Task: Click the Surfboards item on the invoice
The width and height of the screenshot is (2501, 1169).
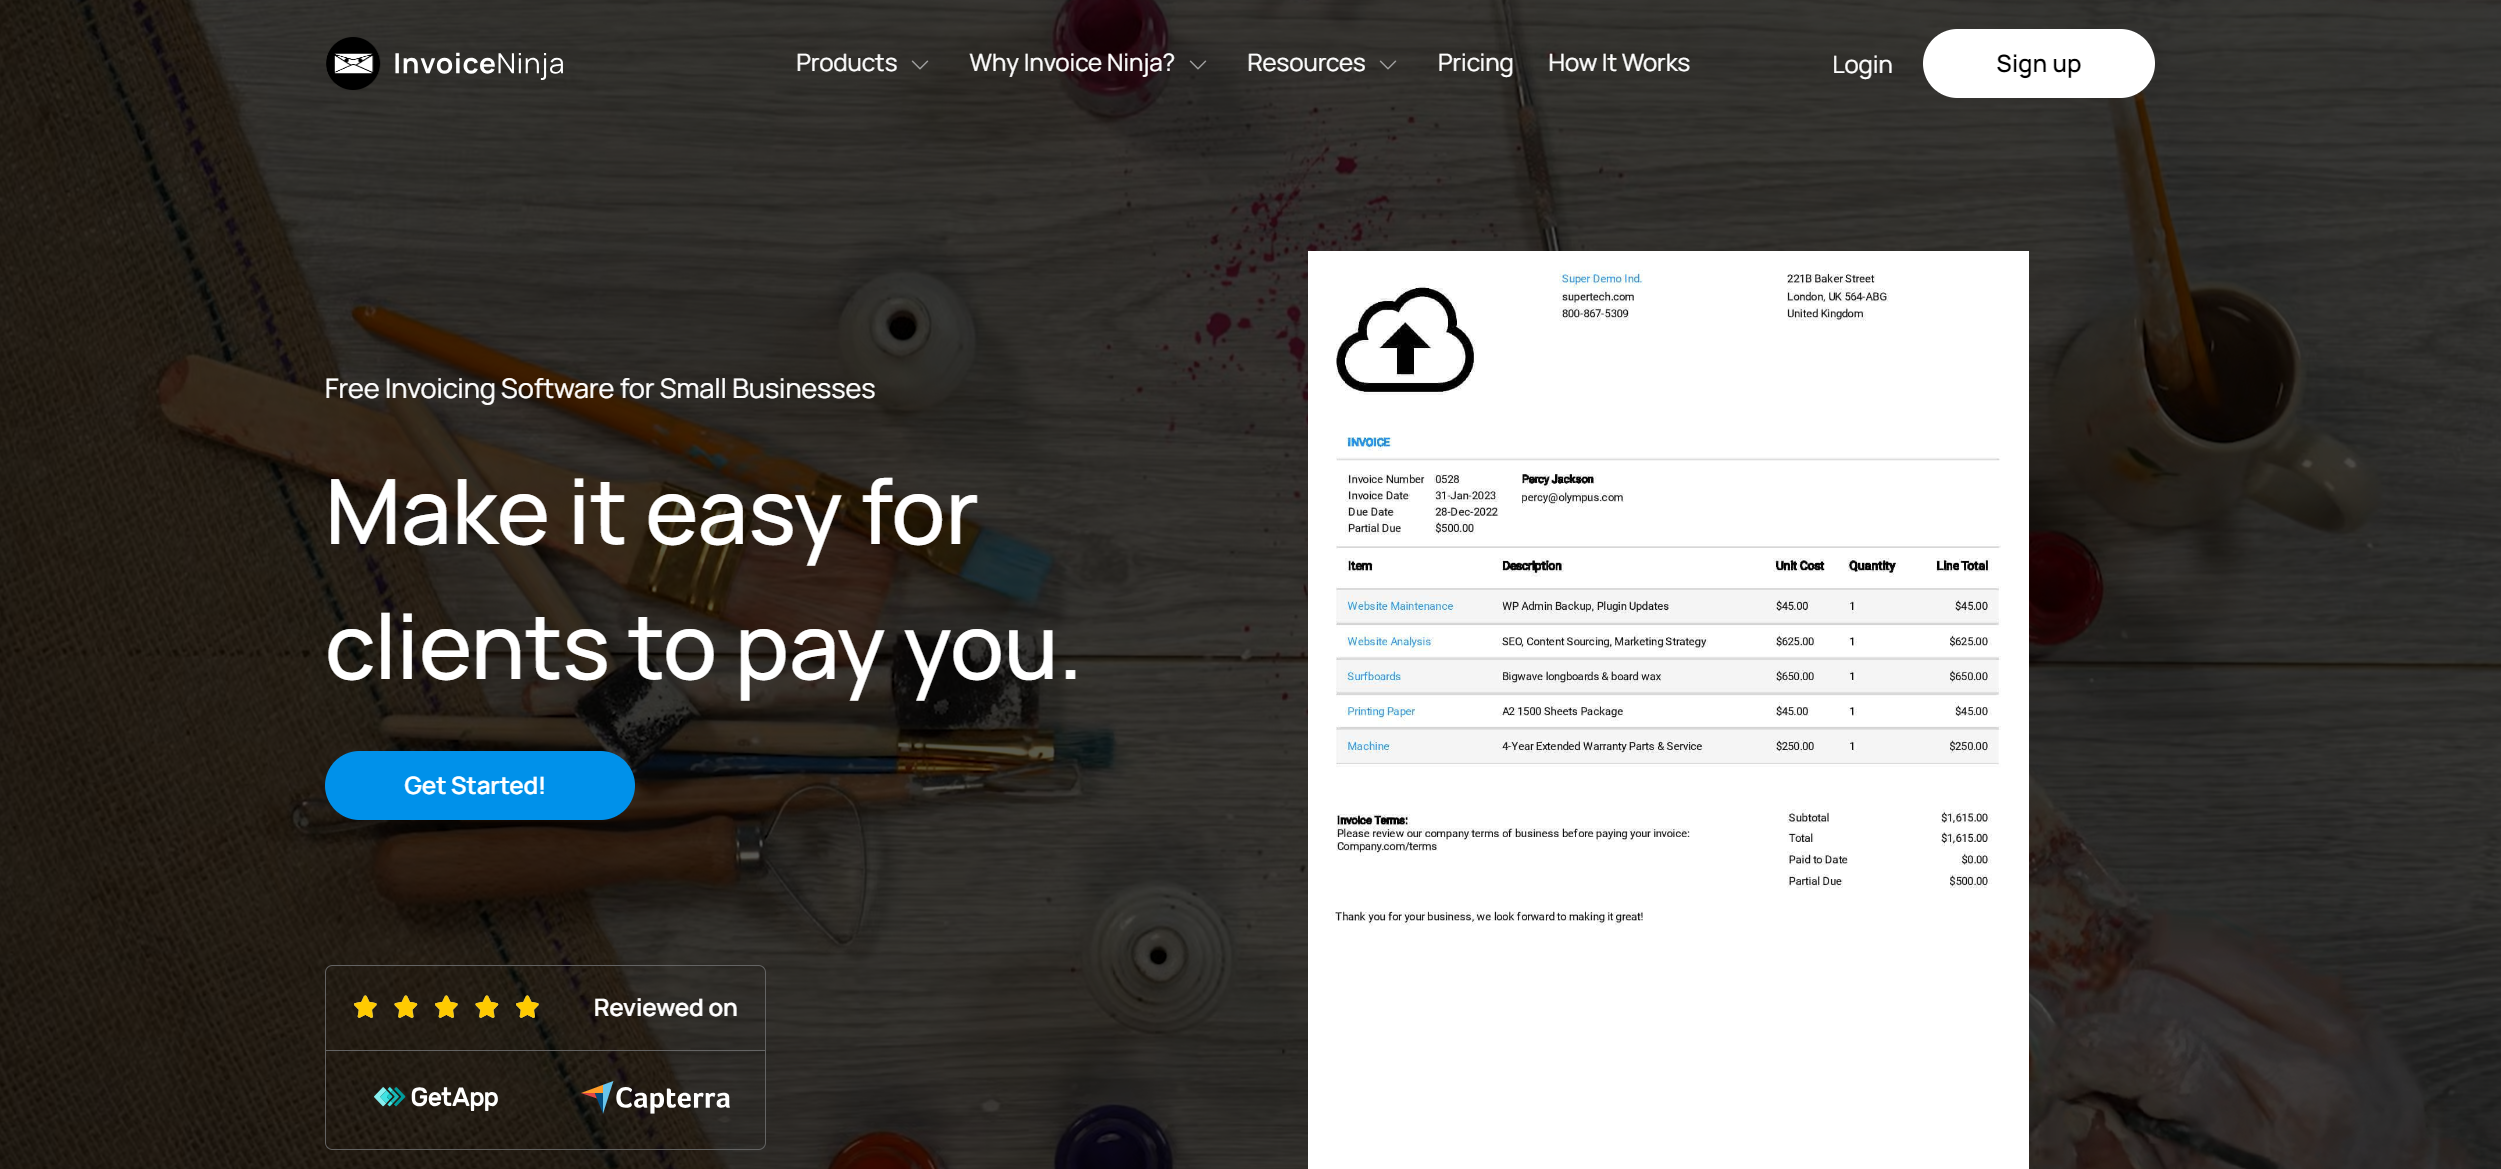Action: [1373, 676]
